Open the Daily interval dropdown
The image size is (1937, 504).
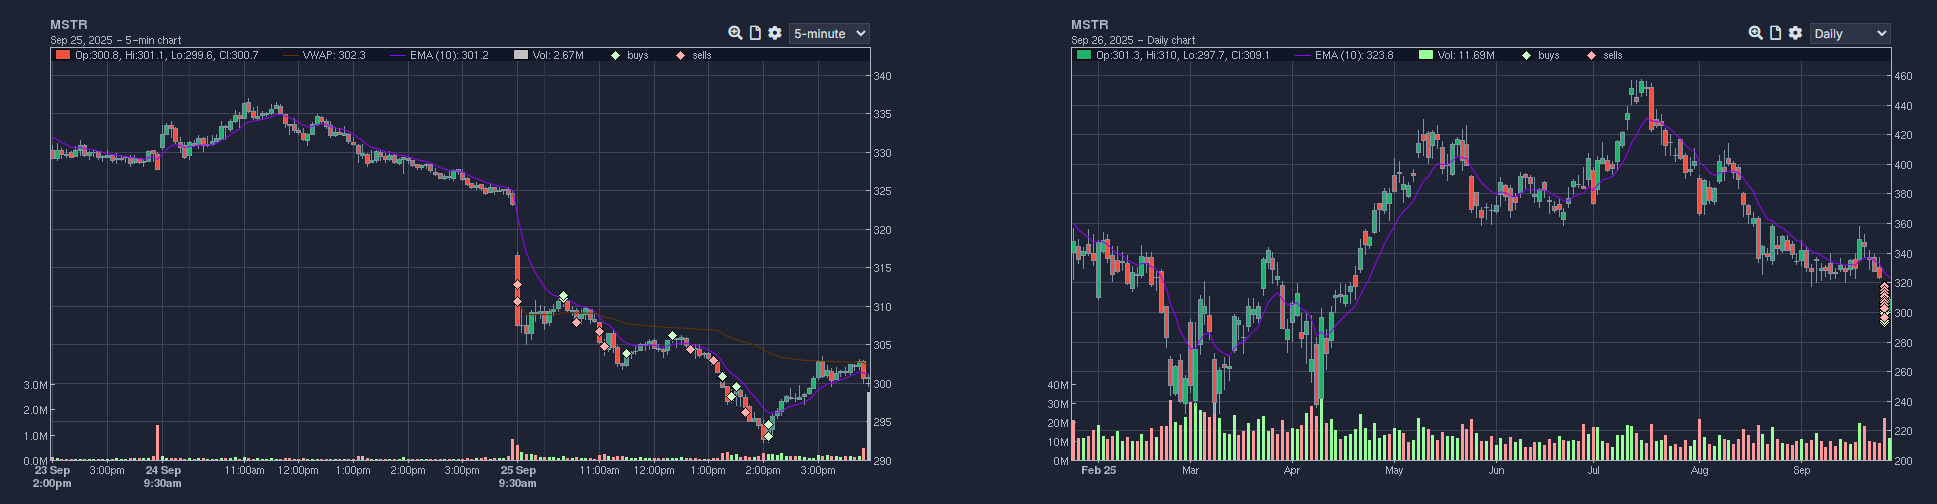(x=1850, y=33)
